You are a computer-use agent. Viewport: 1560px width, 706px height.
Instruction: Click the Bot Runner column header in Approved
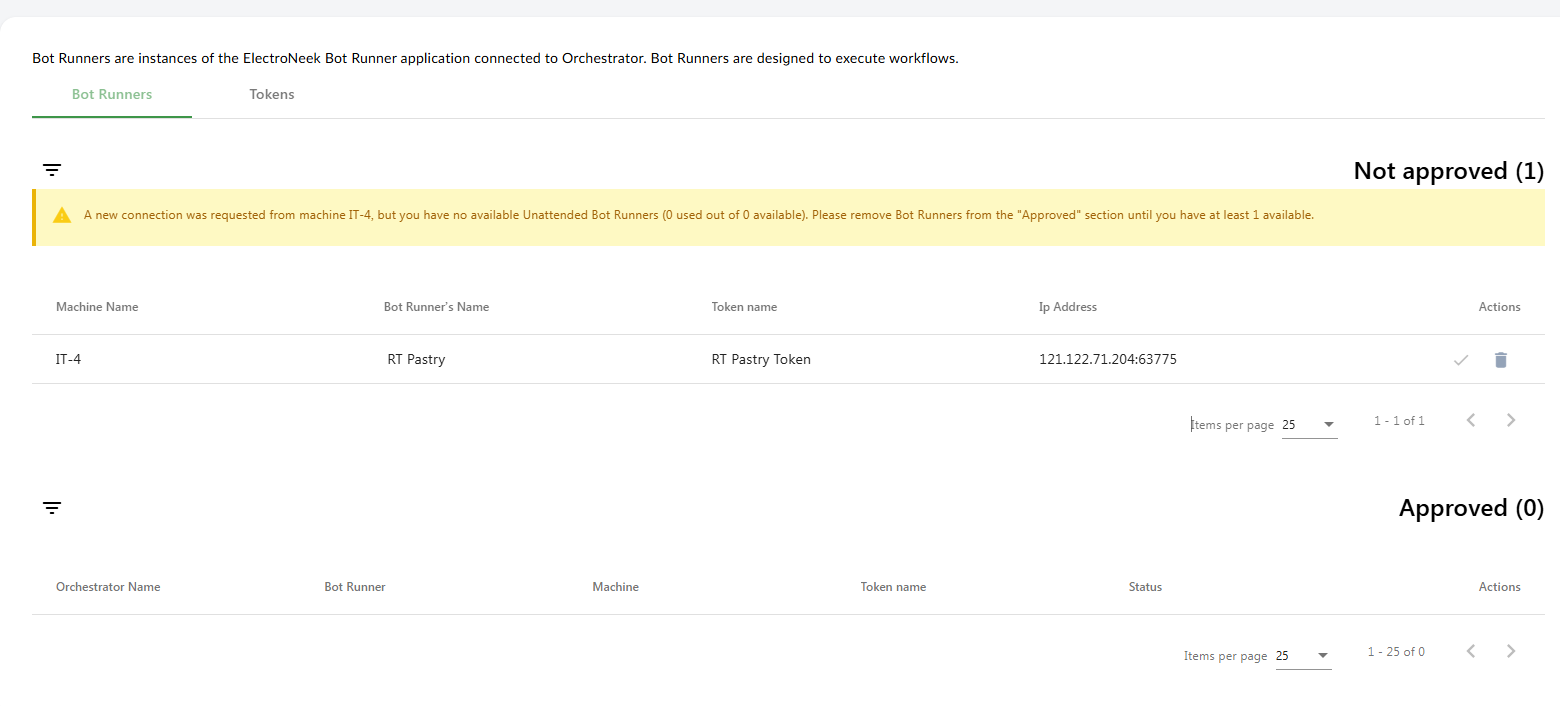355,587
